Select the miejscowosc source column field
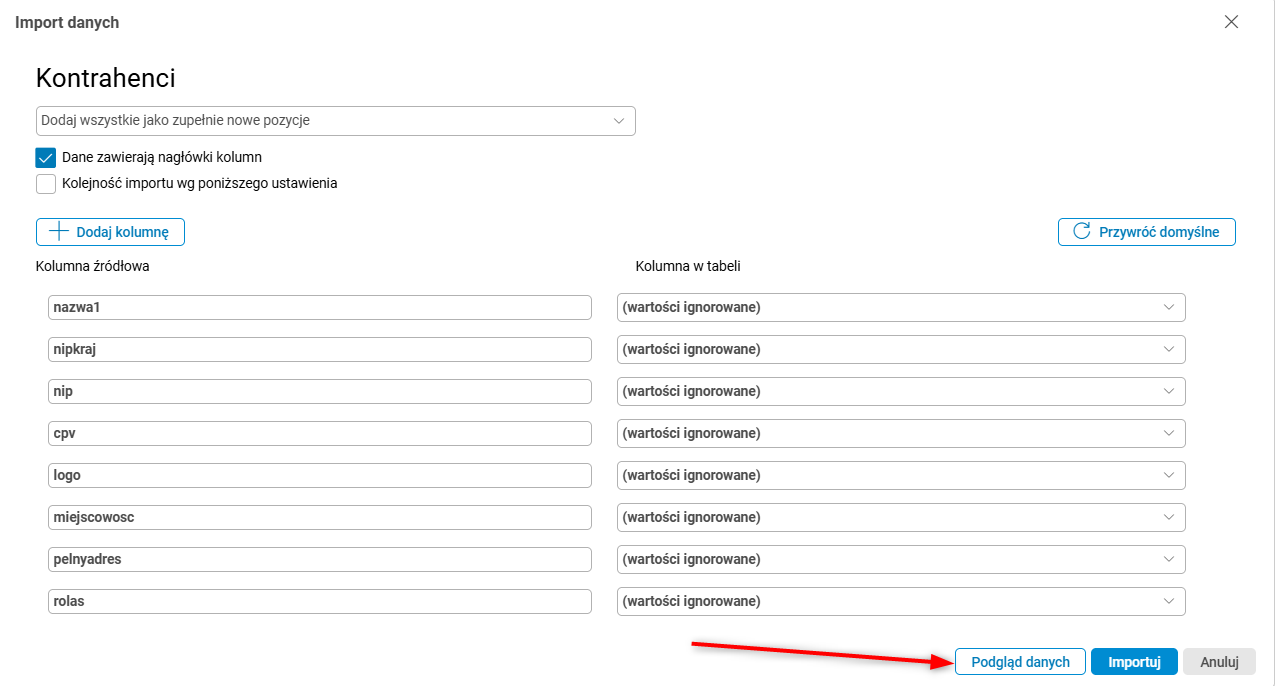 click(x=319, y=518)
